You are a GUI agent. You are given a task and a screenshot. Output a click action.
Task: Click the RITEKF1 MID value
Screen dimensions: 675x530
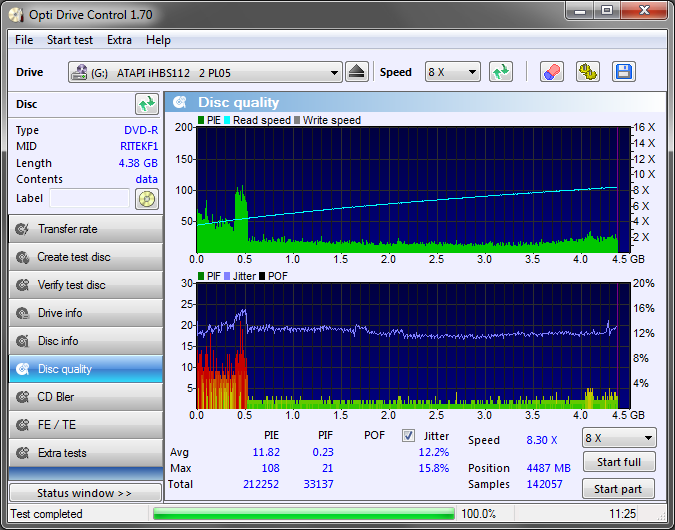coord(139,146)
